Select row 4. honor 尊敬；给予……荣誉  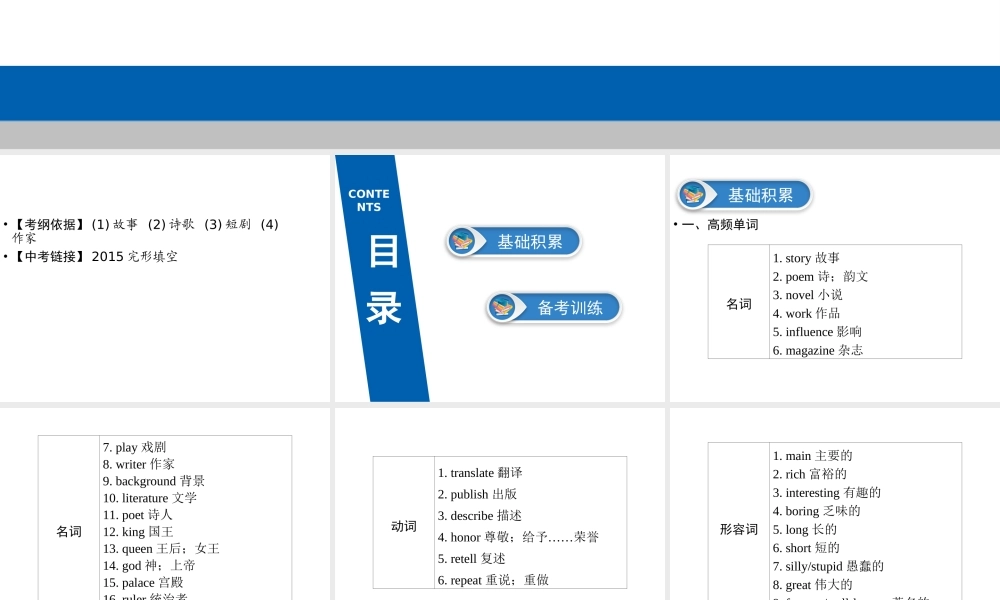coord(518,537)
